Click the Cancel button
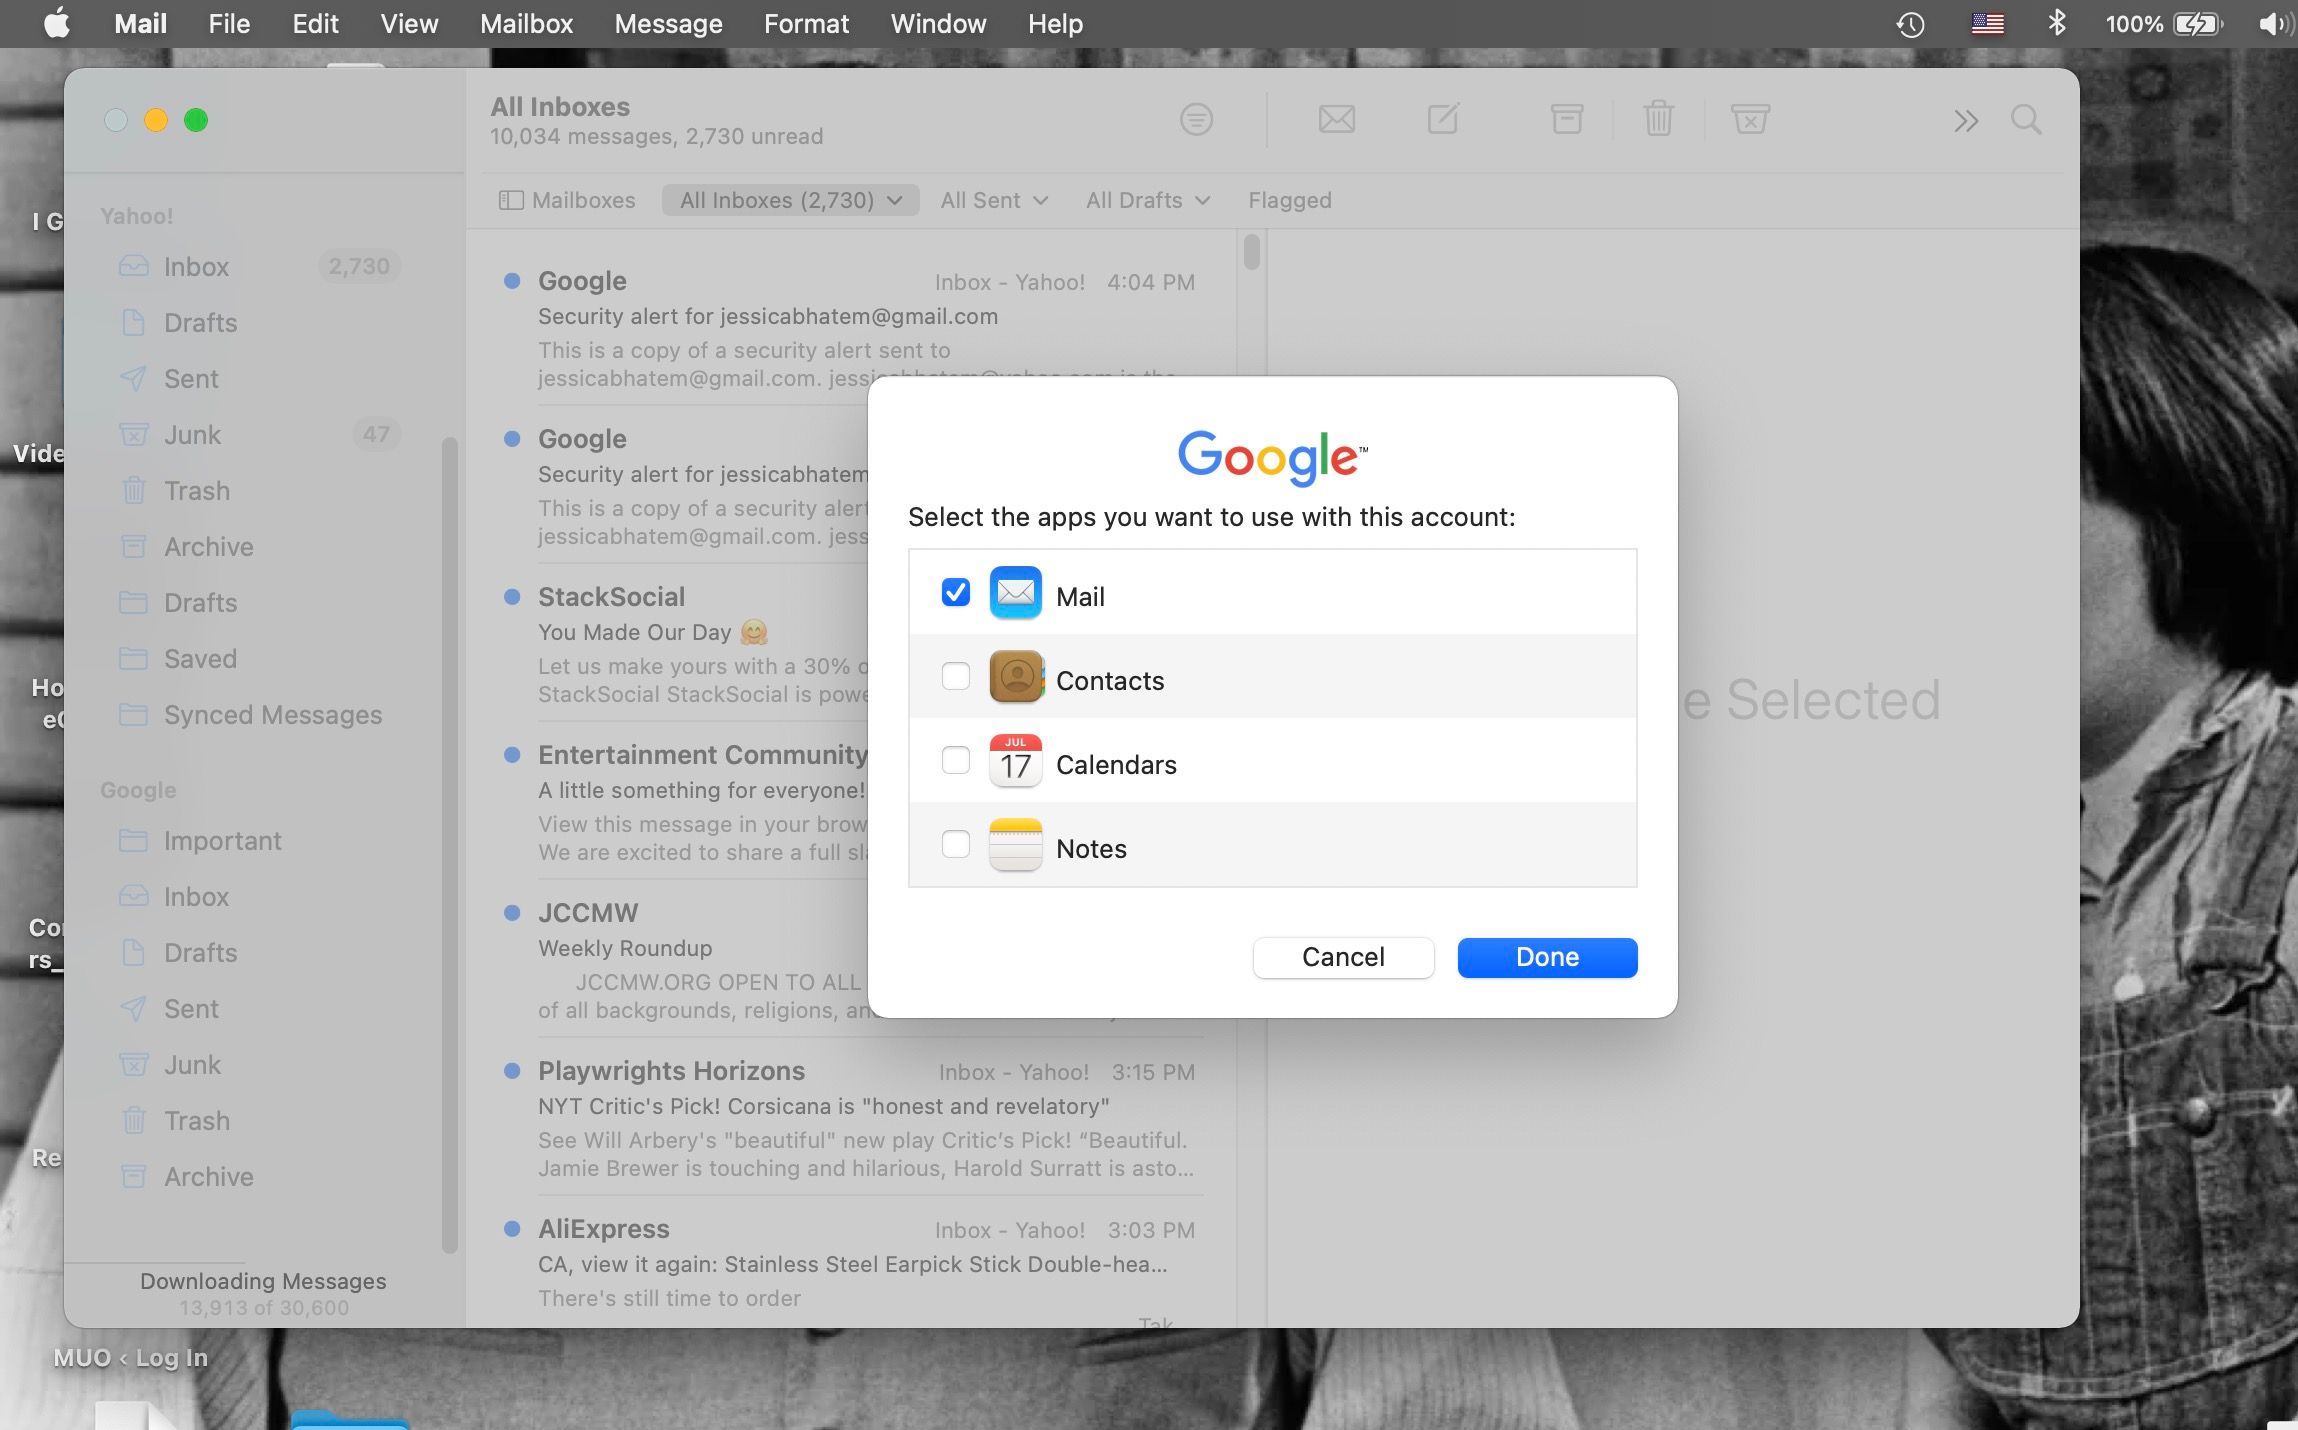Image resolution: width=2298 pixels, height=1430 pixels. (1342, 957)
